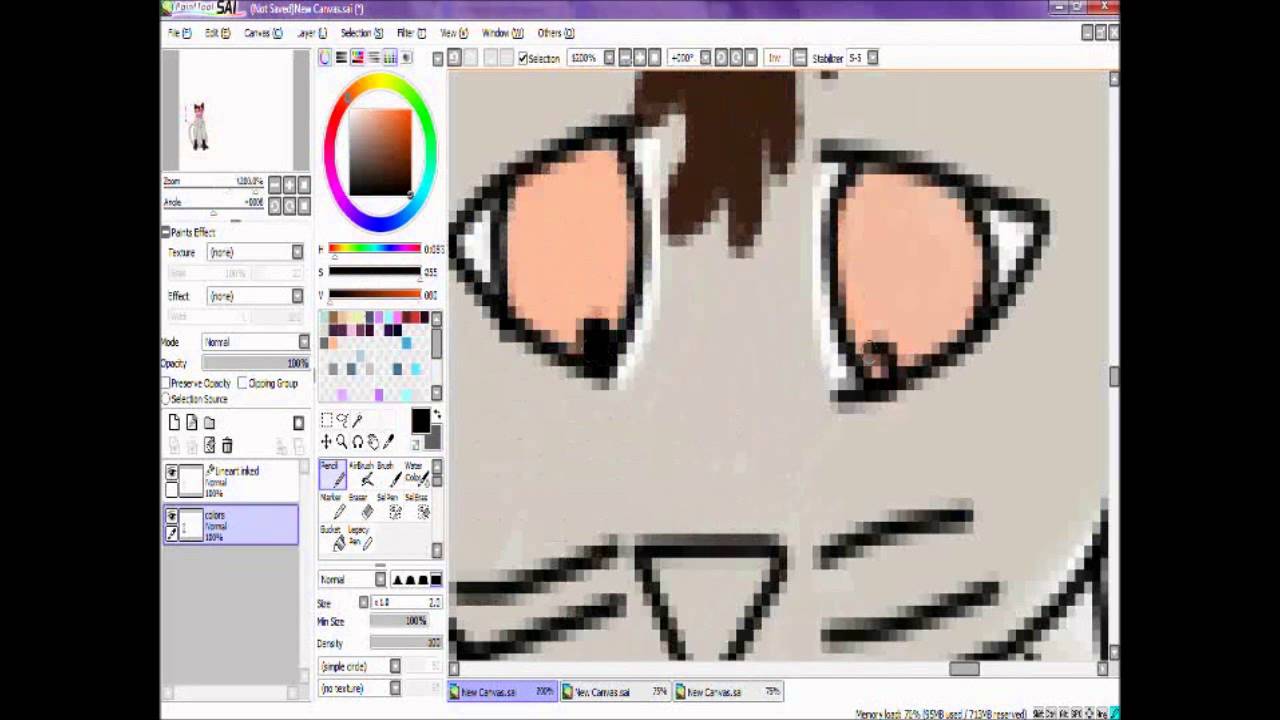Open the no texture brush dropdown
1280x720 pixels.
[x=360, y=688]
